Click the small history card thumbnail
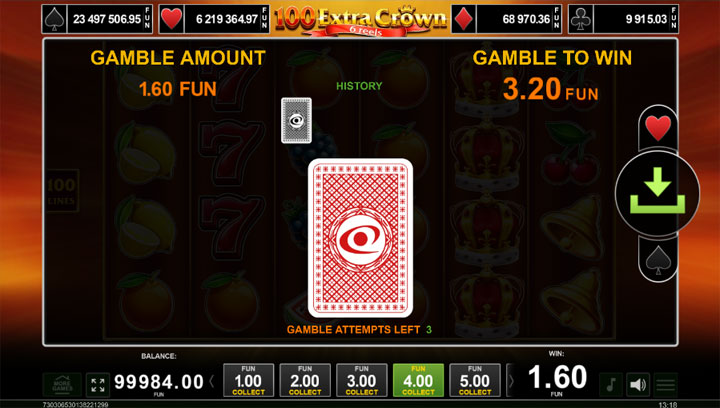Viewport: 720px width, 408px height. point(297,120)
